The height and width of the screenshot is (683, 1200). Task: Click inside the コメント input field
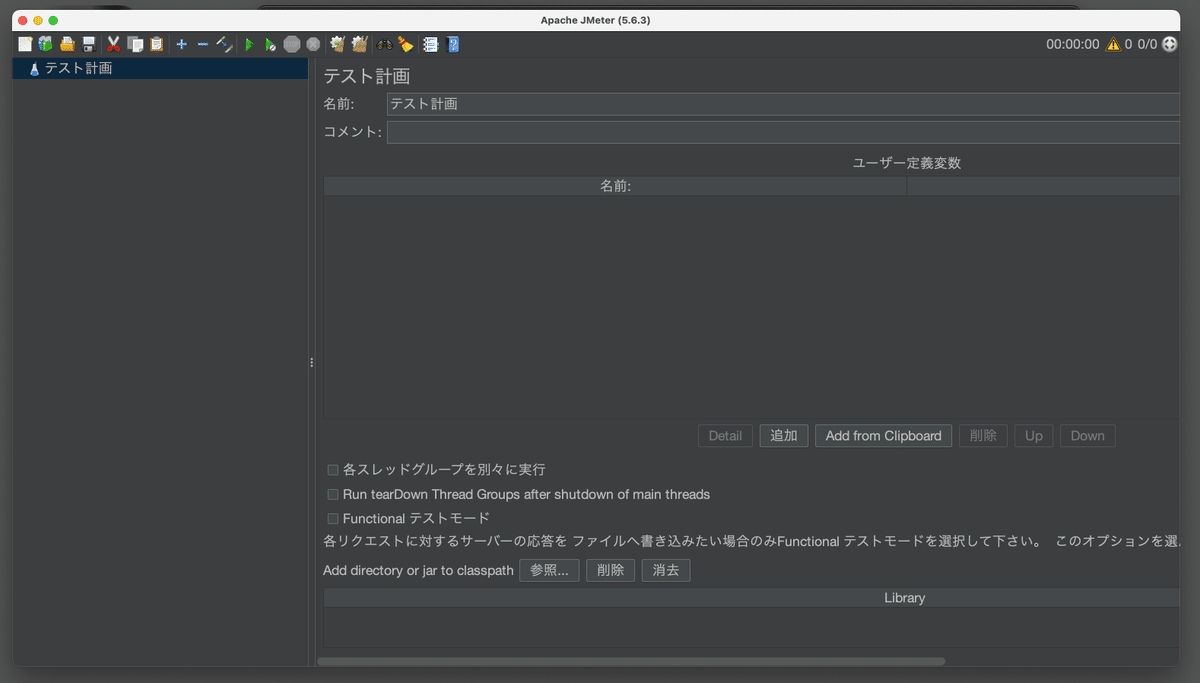pyautogui.click(x=700, y=131)
